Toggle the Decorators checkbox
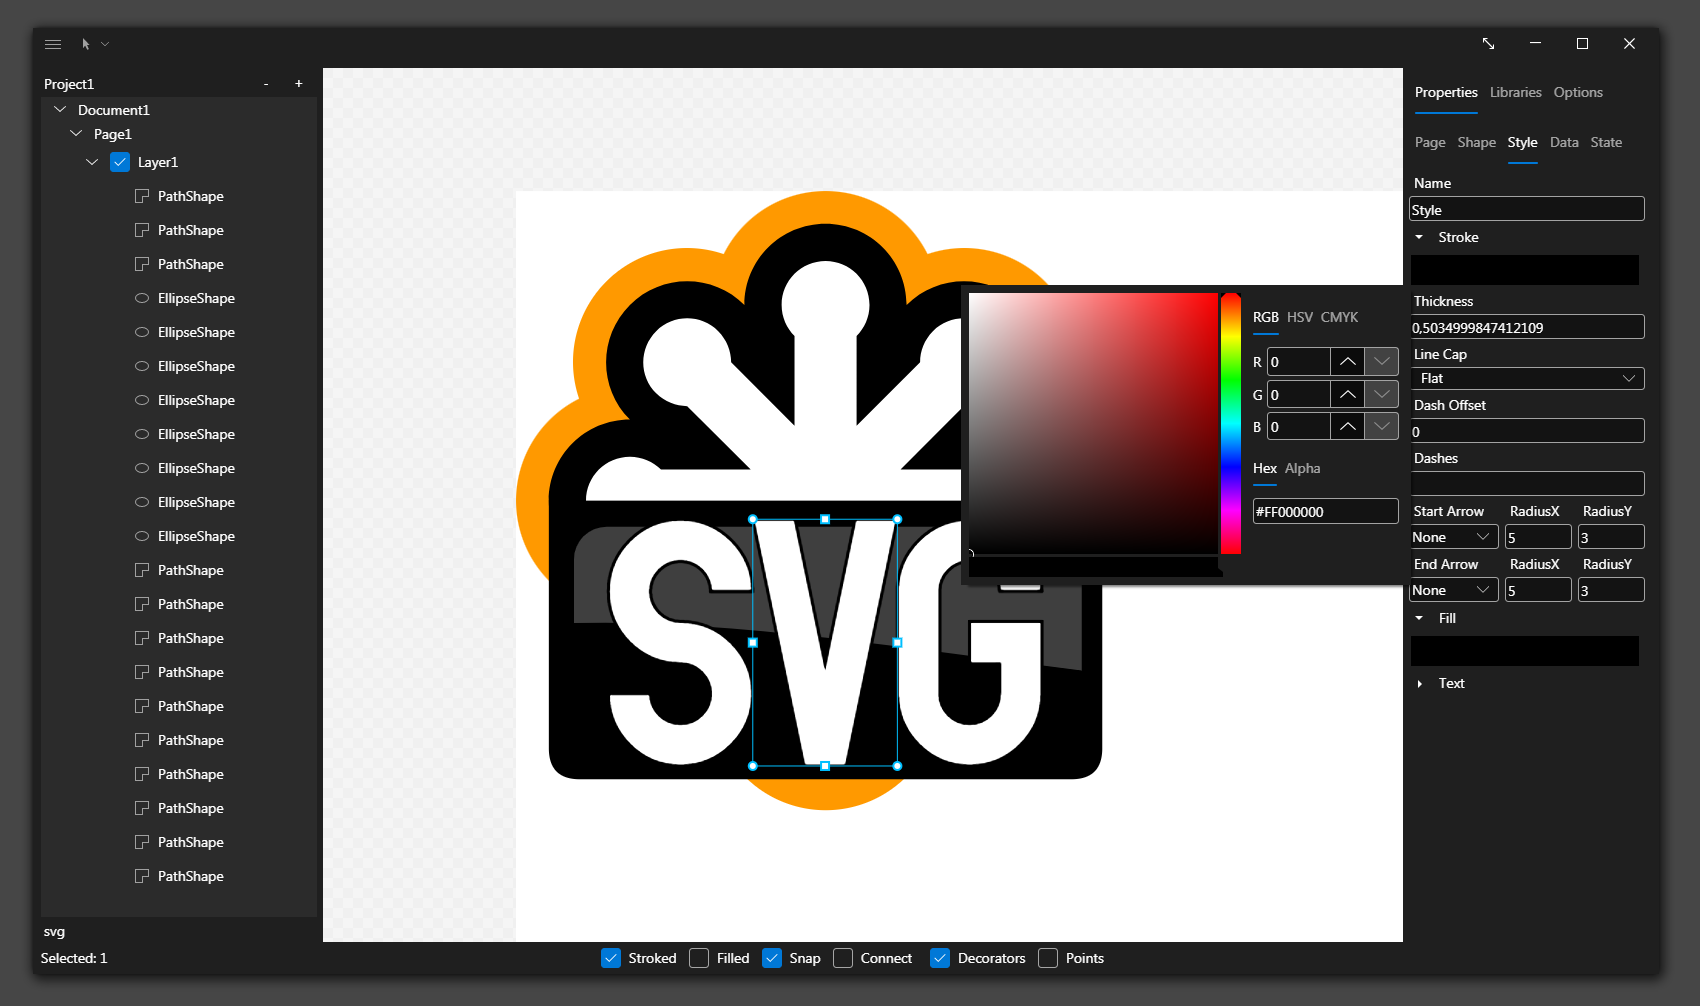 pyautogui.click(x=940, y=958)
